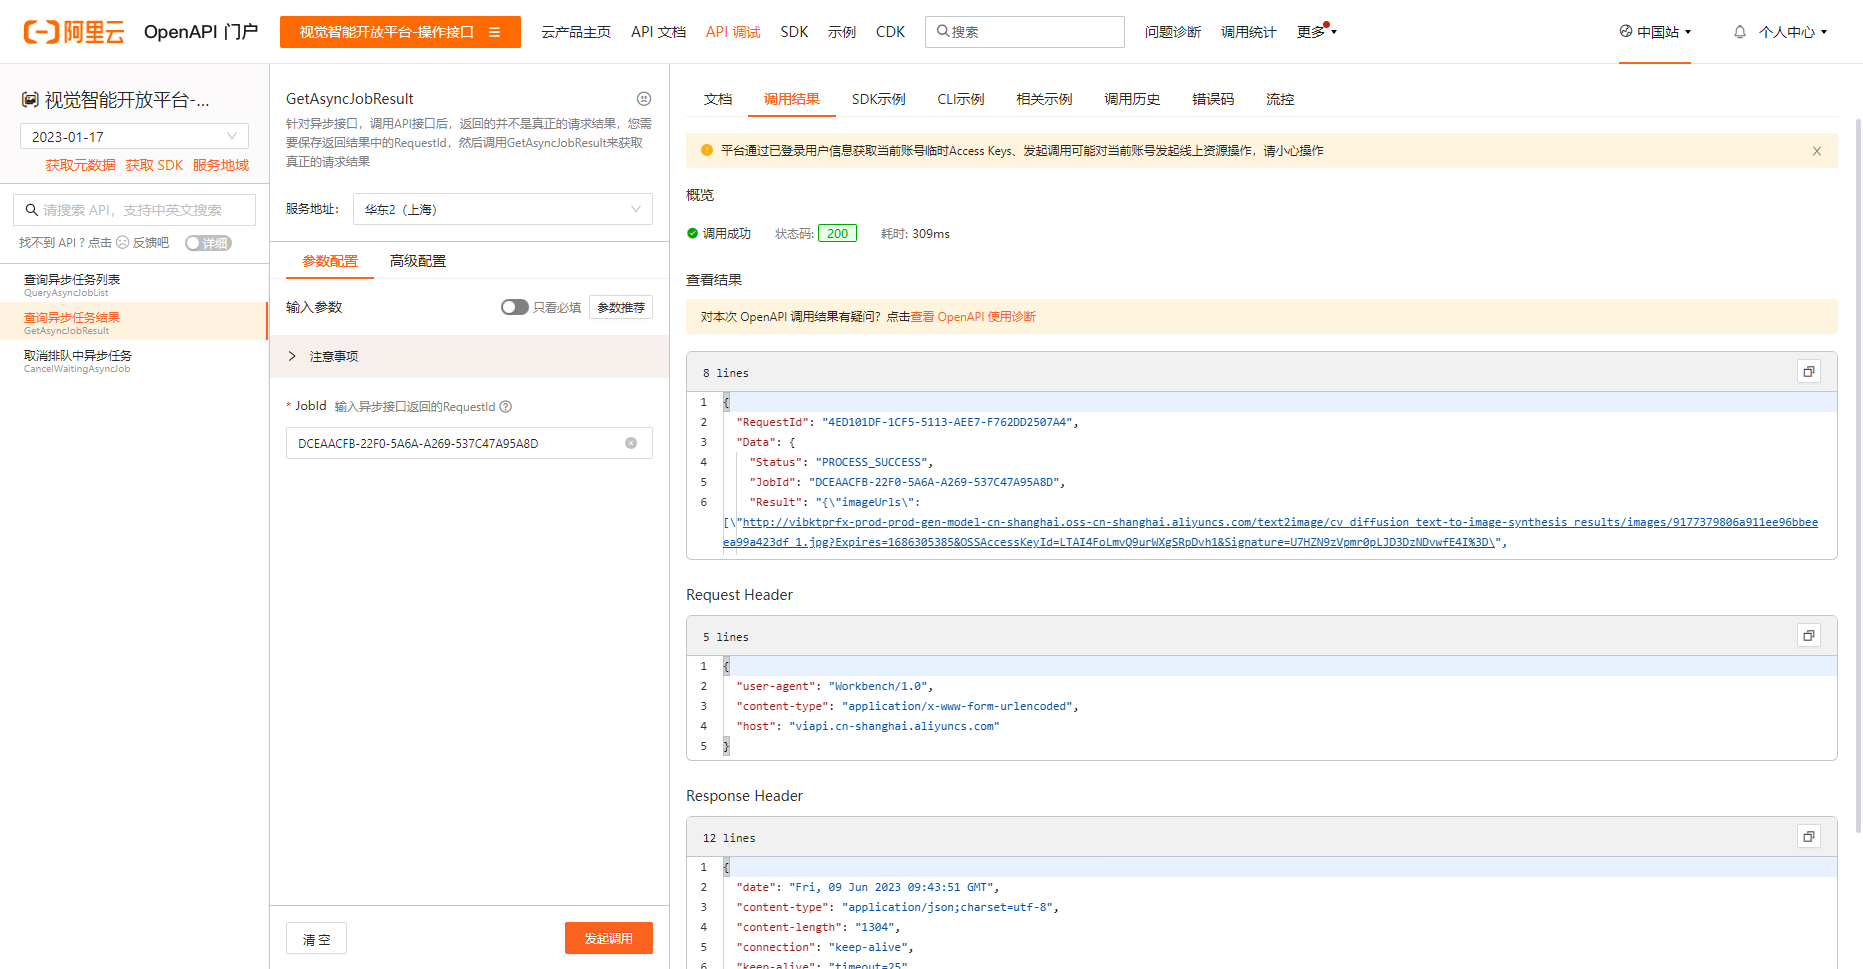Toggle the 详细 switch in the sidebar
The width and height of the screenshot is (1863, 969).
[x=208, y=243]
